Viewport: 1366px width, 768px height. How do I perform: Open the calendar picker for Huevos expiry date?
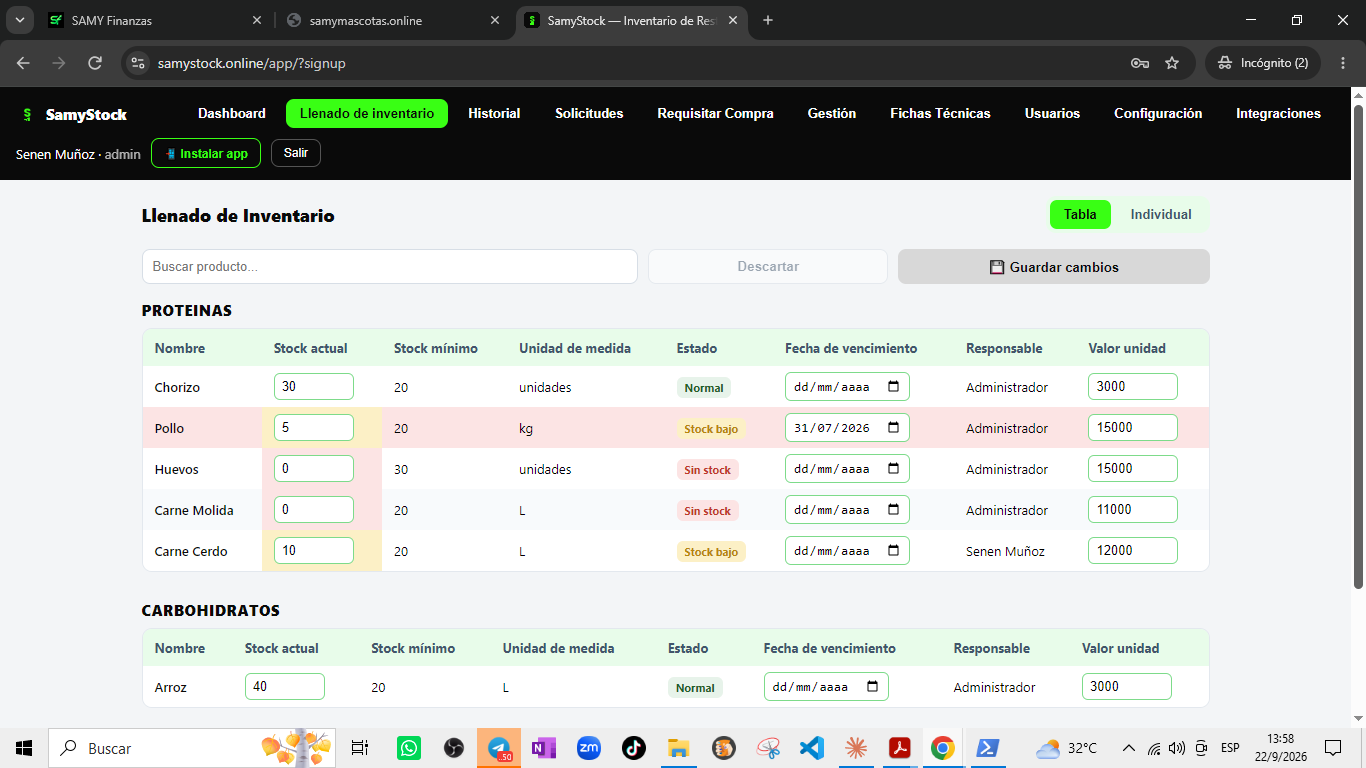893,469
